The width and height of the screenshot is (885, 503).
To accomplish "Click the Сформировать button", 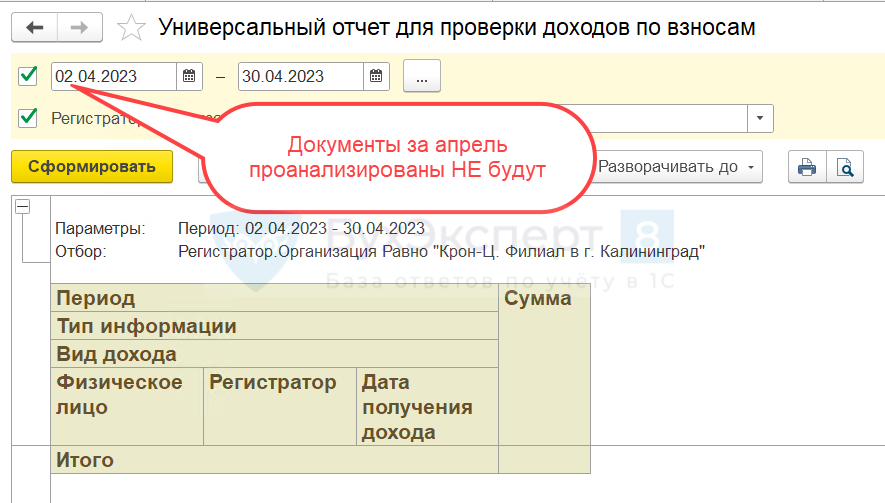I will pyautogui.click(x=92, y=167).
